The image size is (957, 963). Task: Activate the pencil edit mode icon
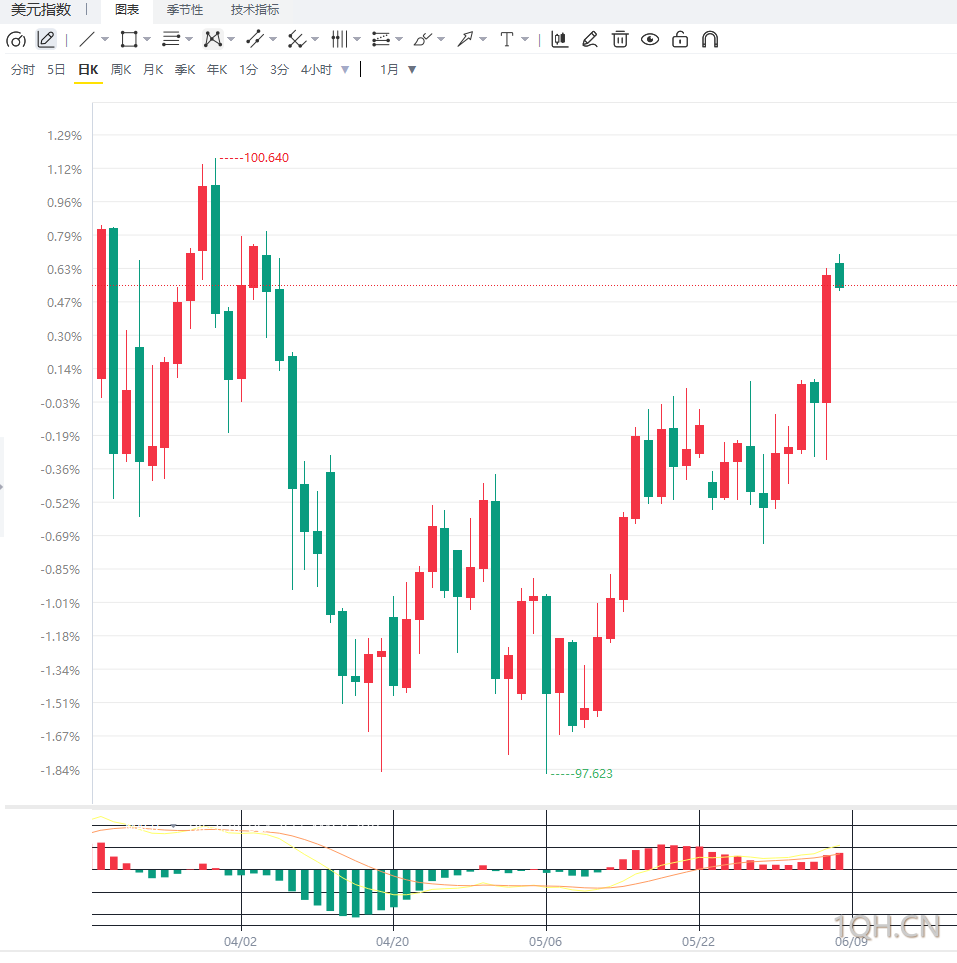click(46, 39)
